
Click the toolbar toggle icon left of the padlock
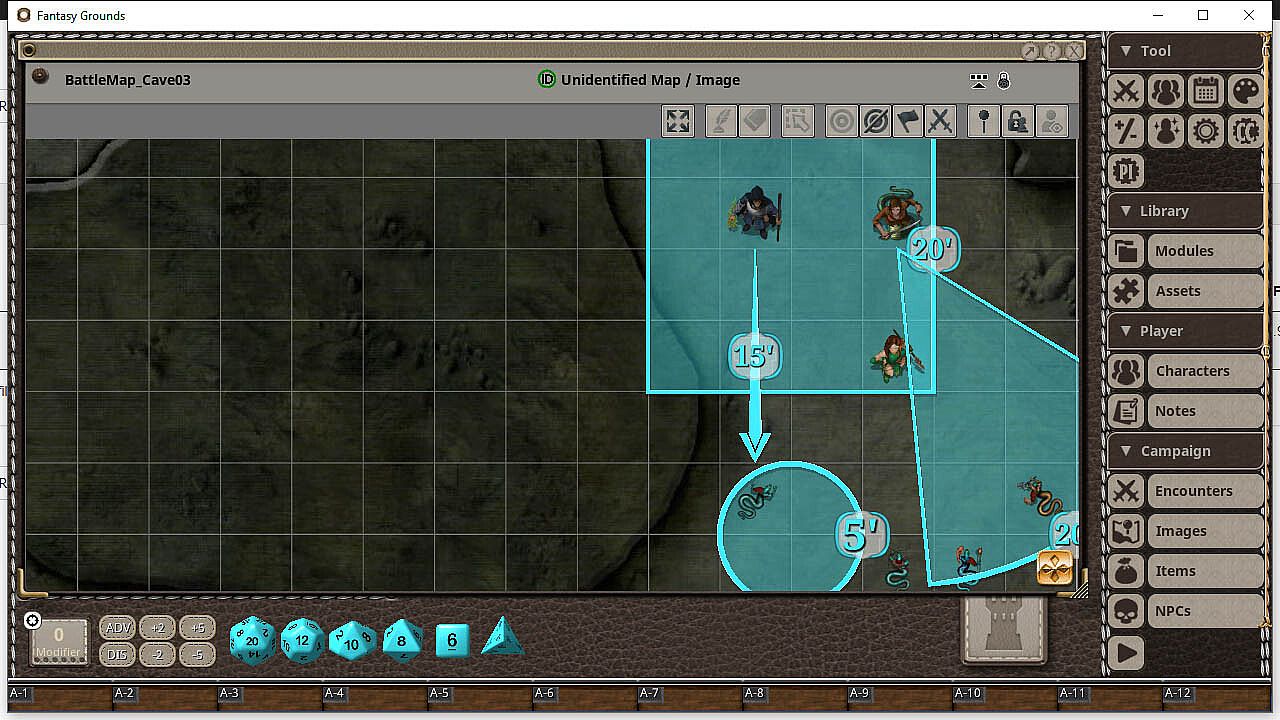point(979,80)
